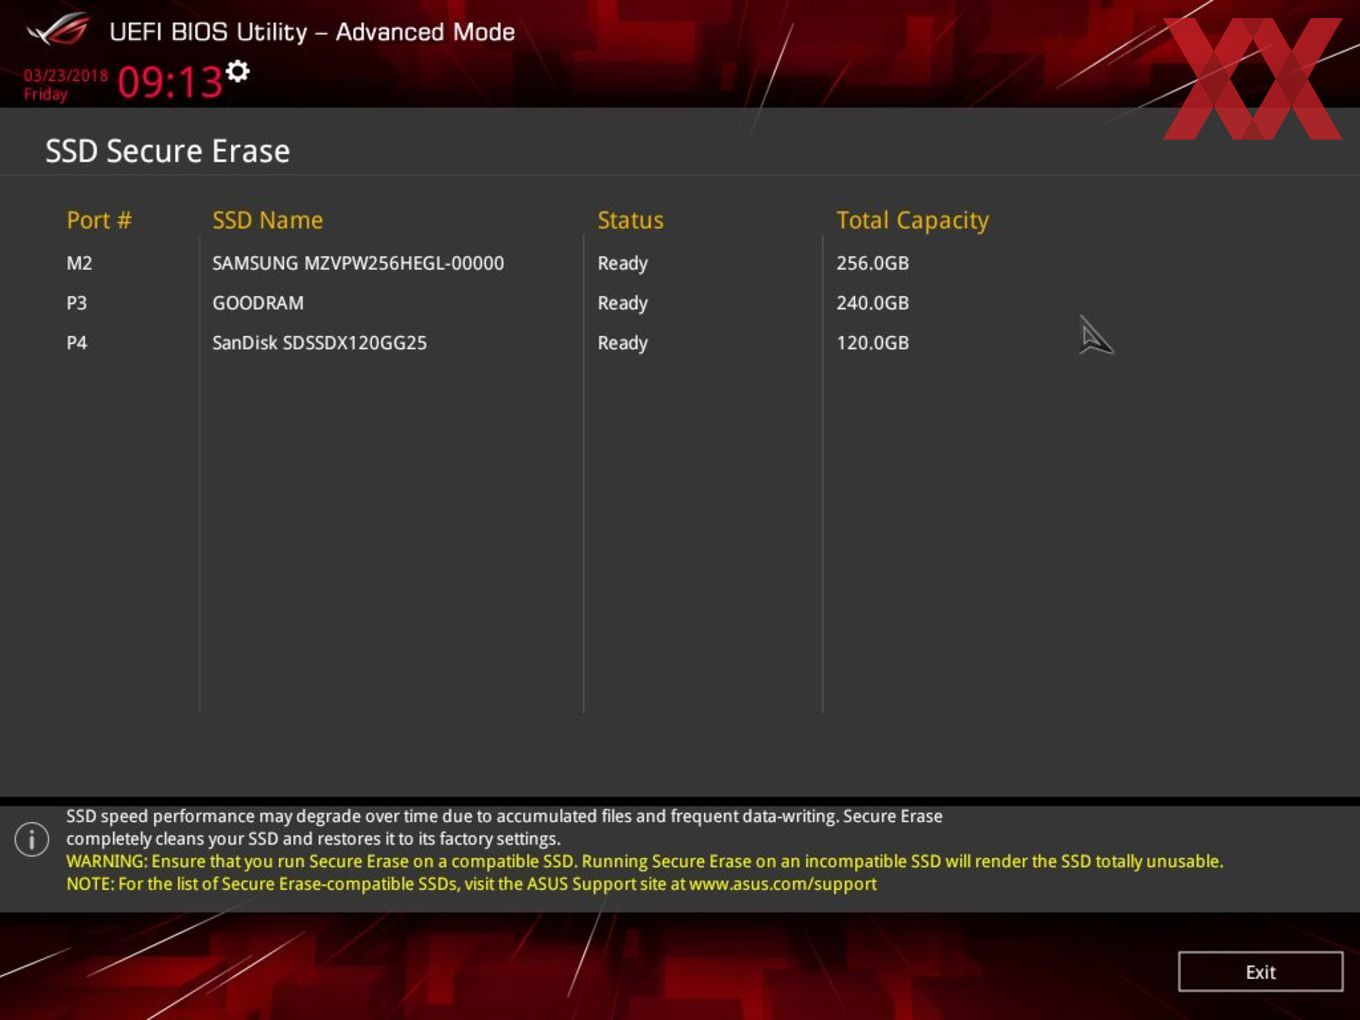Click the SSD Name column header
1360x1020 pixels.
pyautogui.click(x=267, y=220)
